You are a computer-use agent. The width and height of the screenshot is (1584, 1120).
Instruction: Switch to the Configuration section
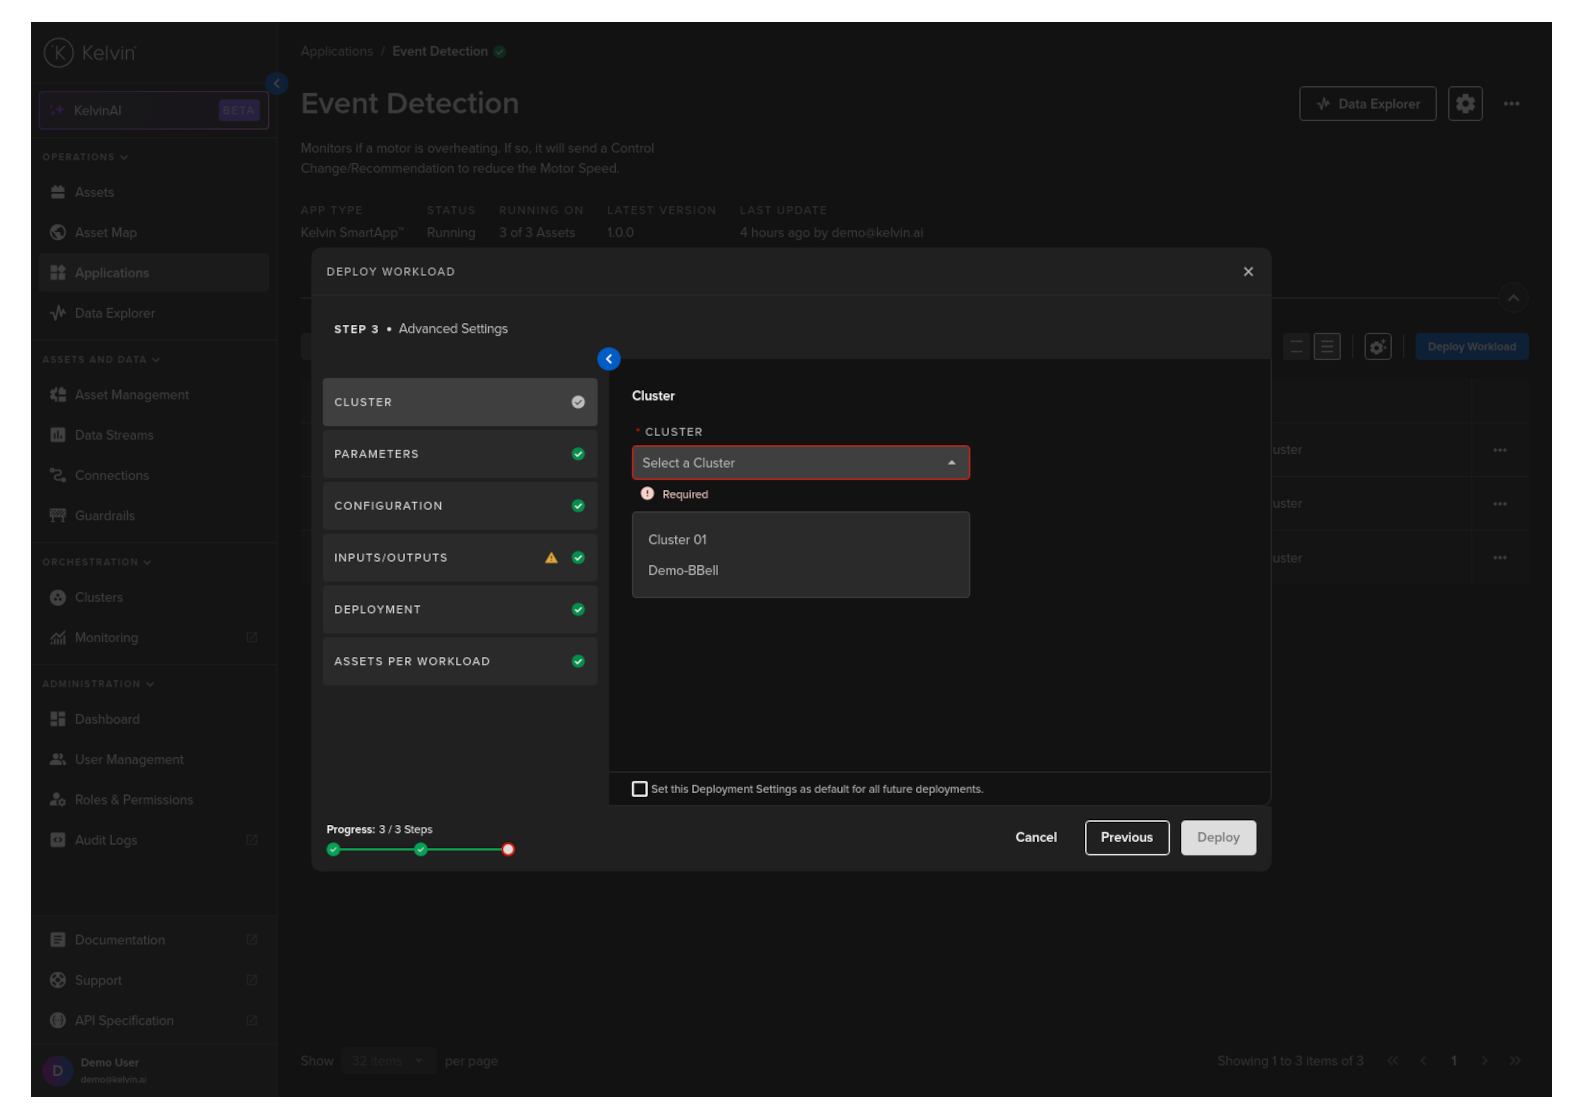click(x=459, y=506)
